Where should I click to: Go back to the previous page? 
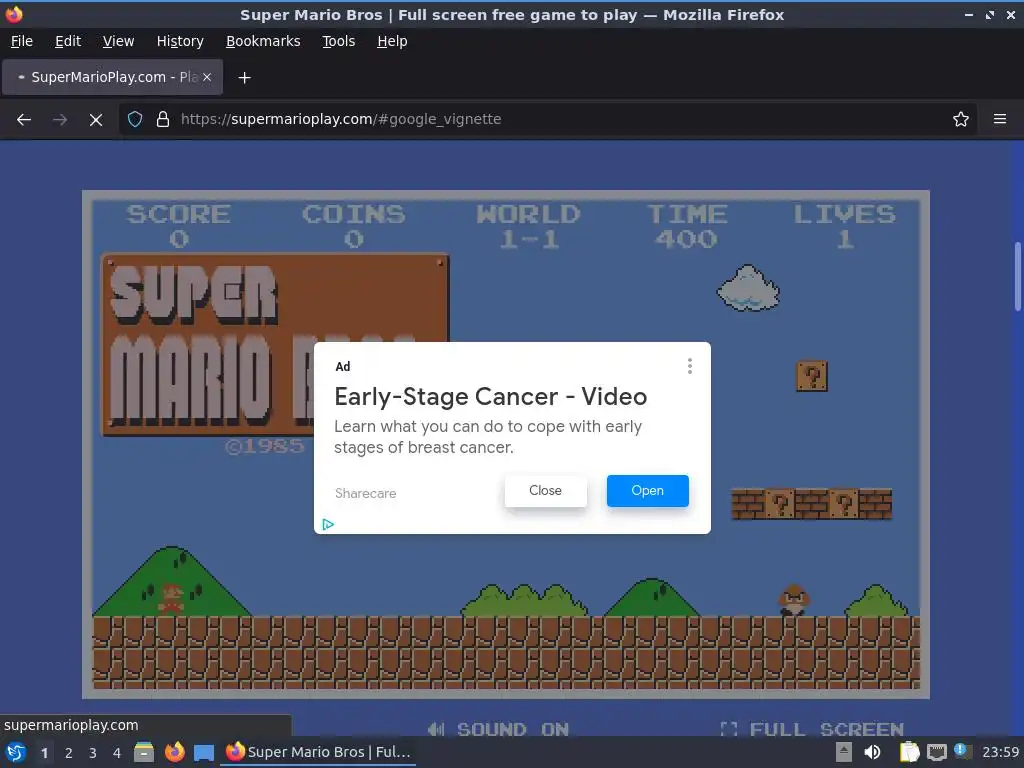point(24,120)
